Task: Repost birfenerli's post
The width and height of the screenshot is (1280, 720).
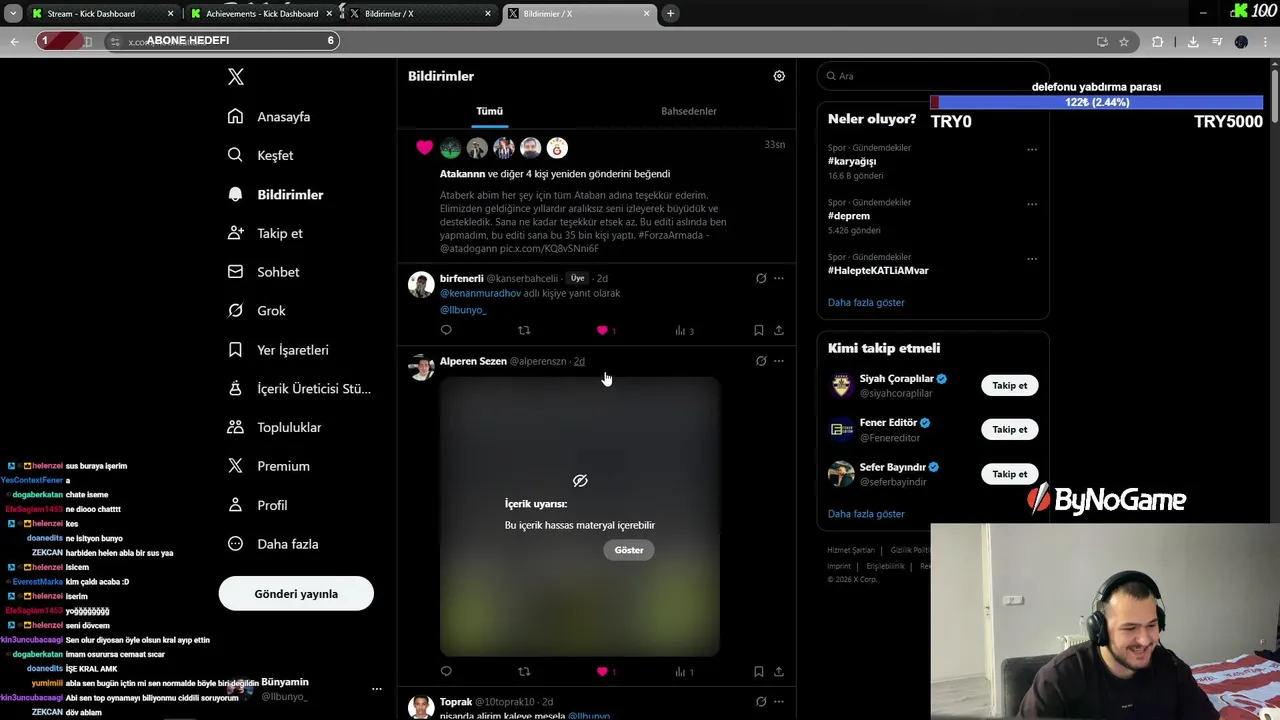Action: (x=524, y=330)
